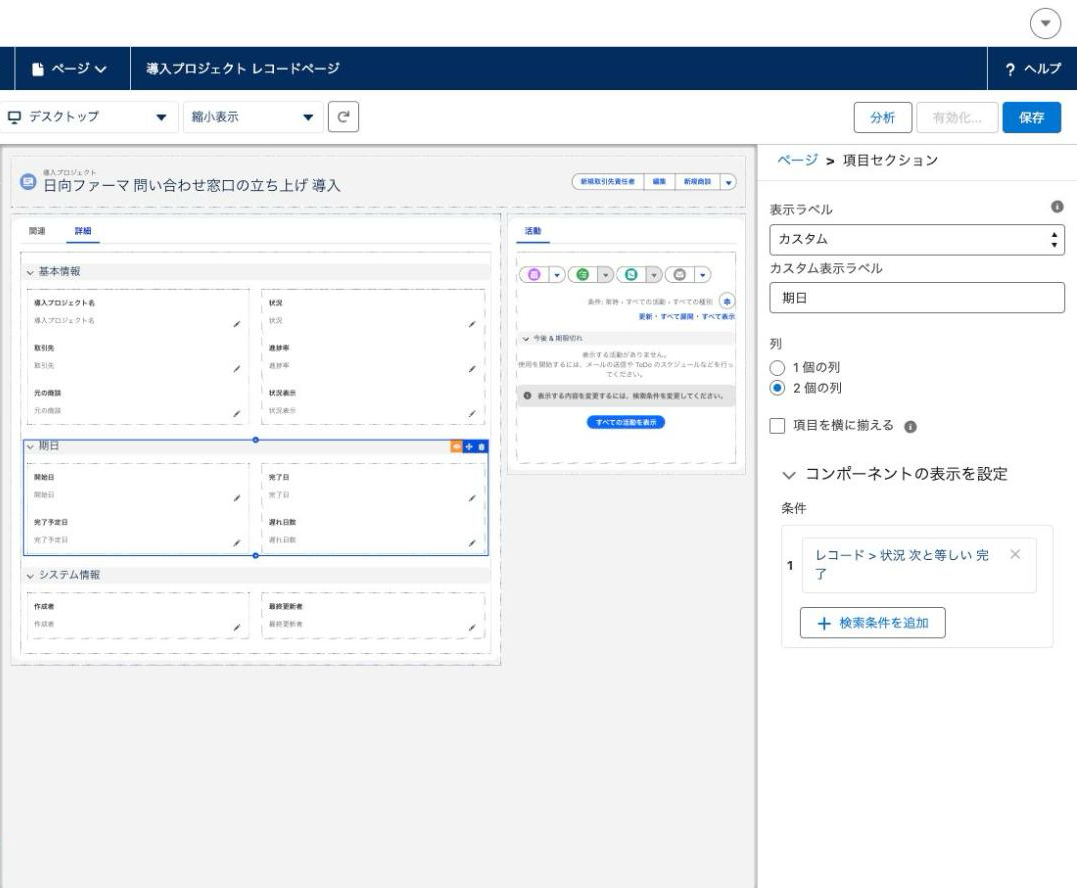Image resolution: width=1077 pixels, height=888 pixels.
Task: Collapse the 基本情報 section chevron
Action: coord(30,272)
